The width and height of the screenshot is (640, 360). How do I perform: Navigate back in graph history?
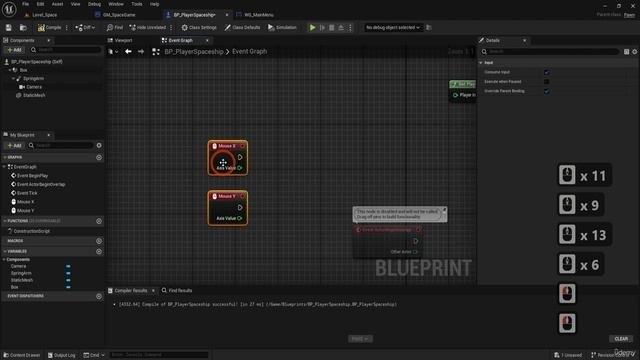tap(128, 51)
